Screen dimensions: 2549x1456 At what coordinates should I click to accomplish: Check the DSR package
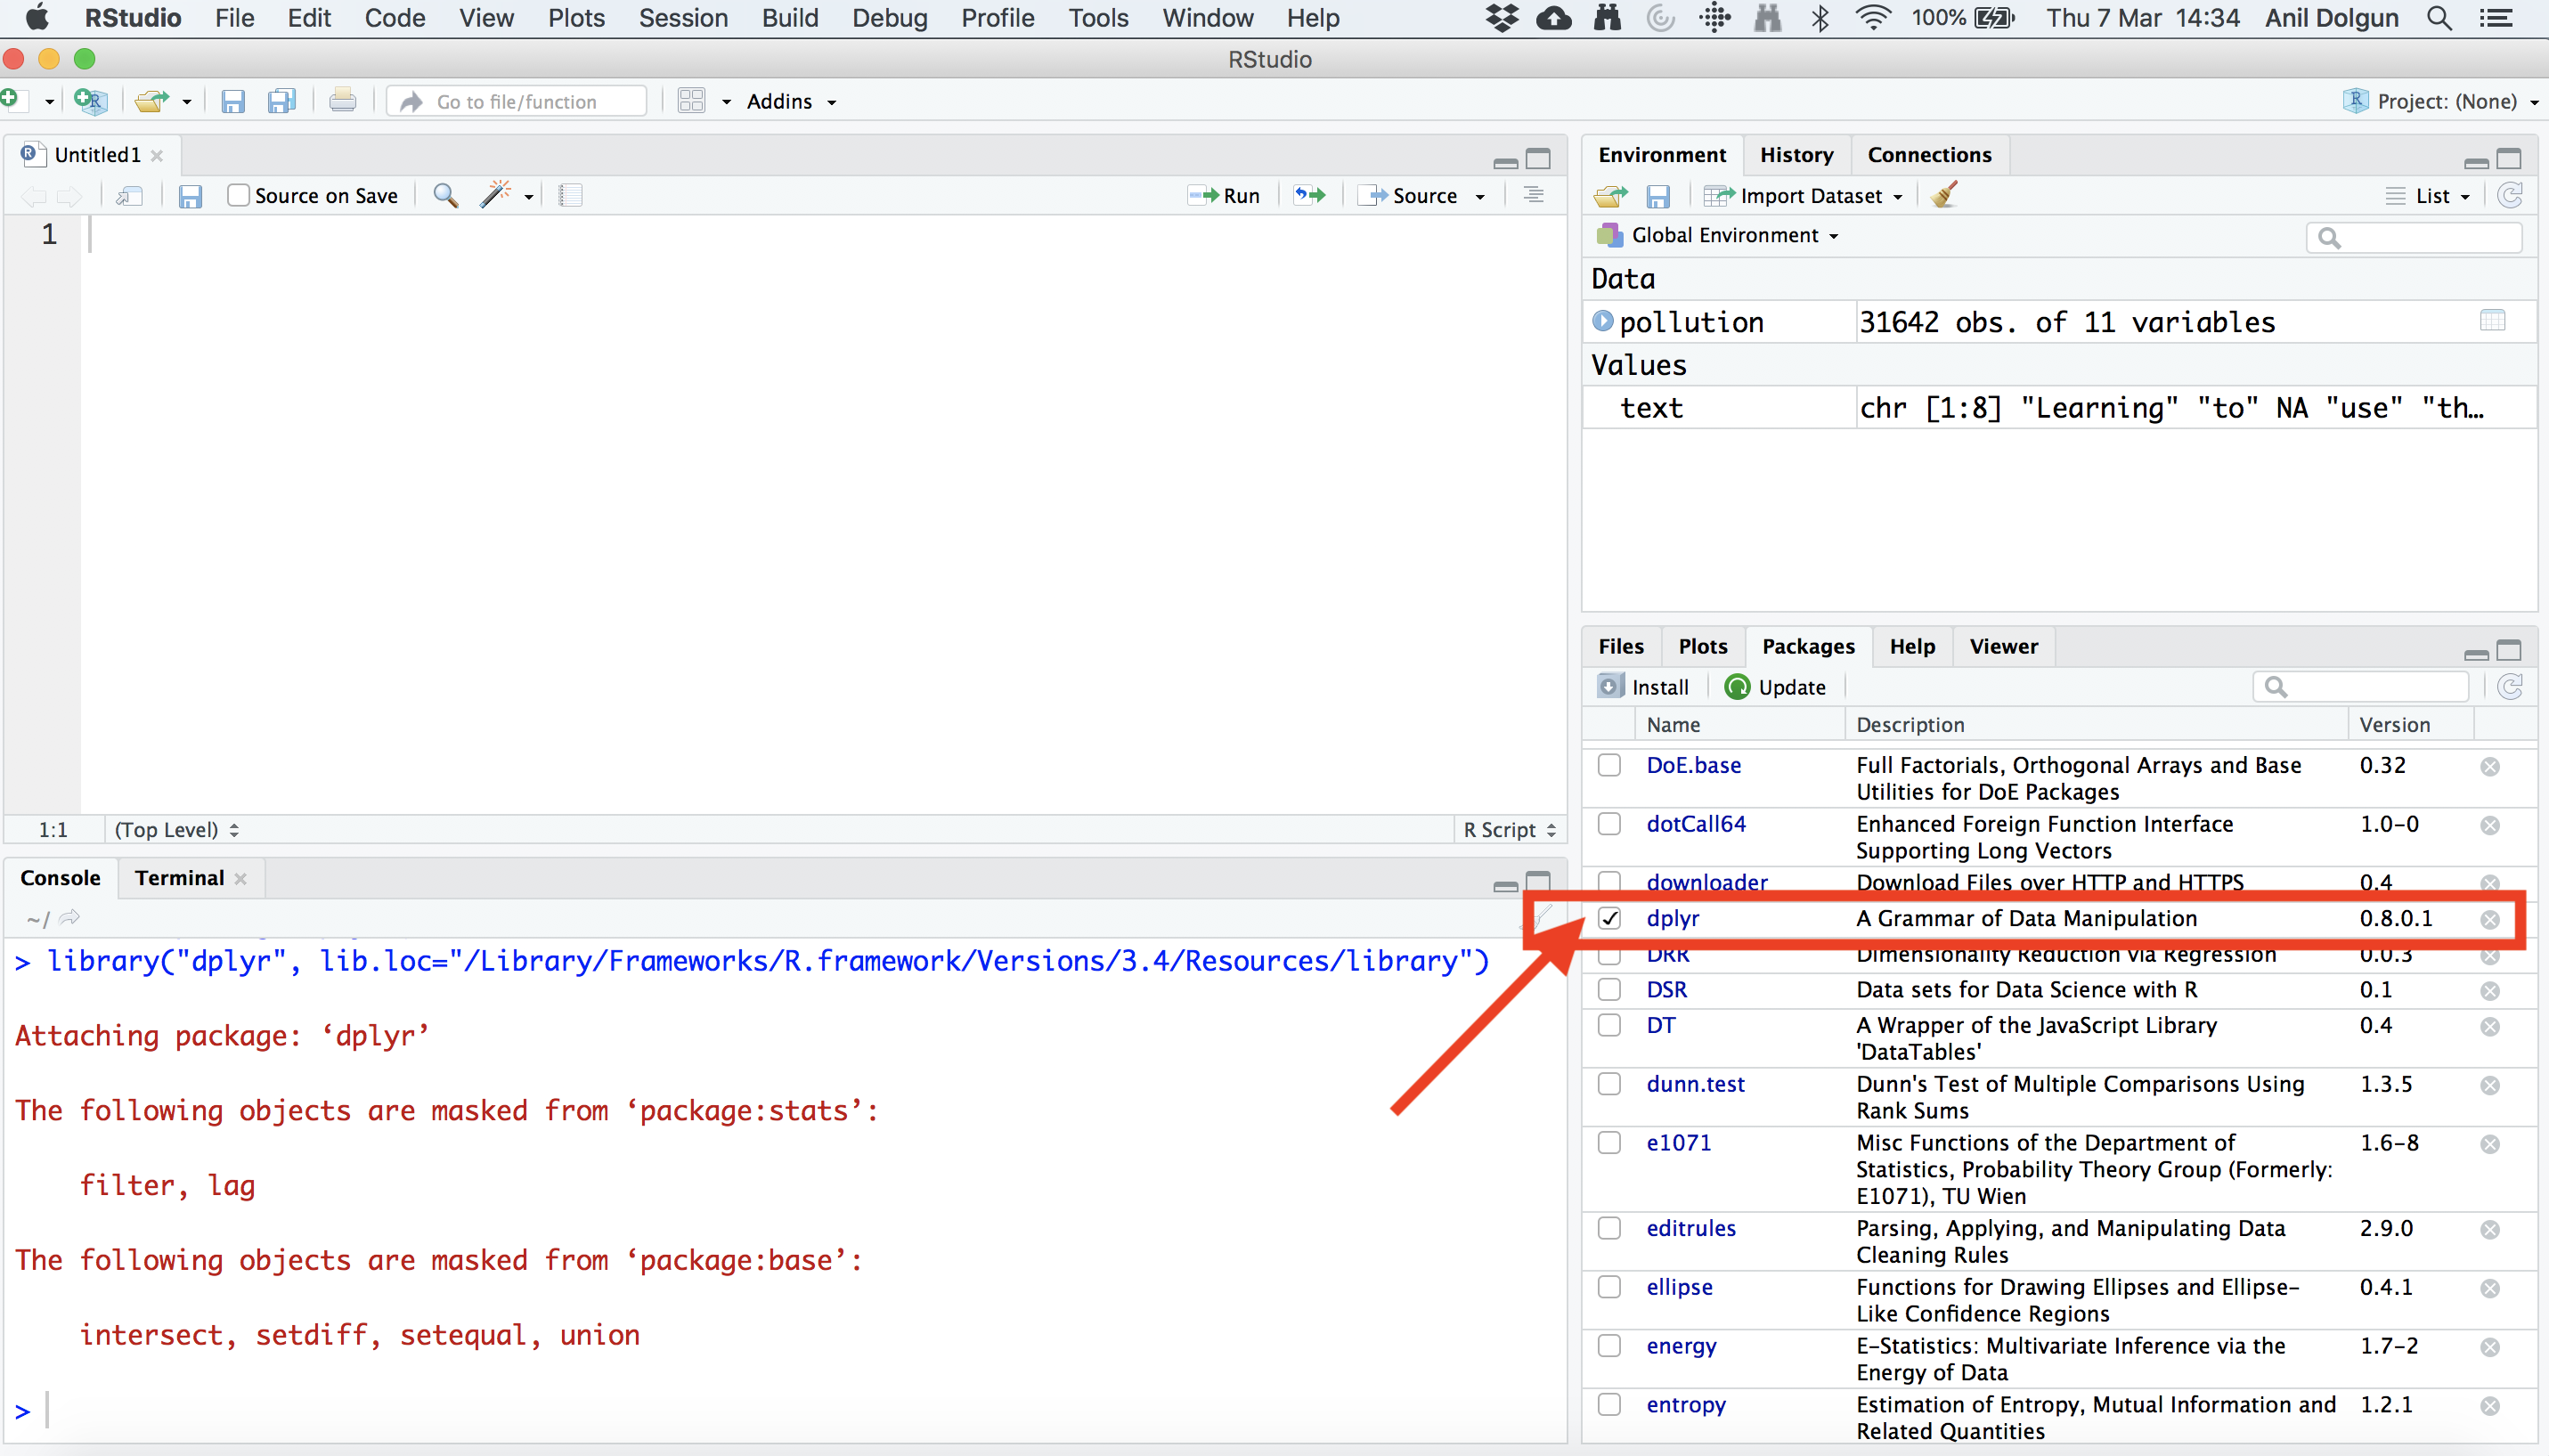(1609, 989)
